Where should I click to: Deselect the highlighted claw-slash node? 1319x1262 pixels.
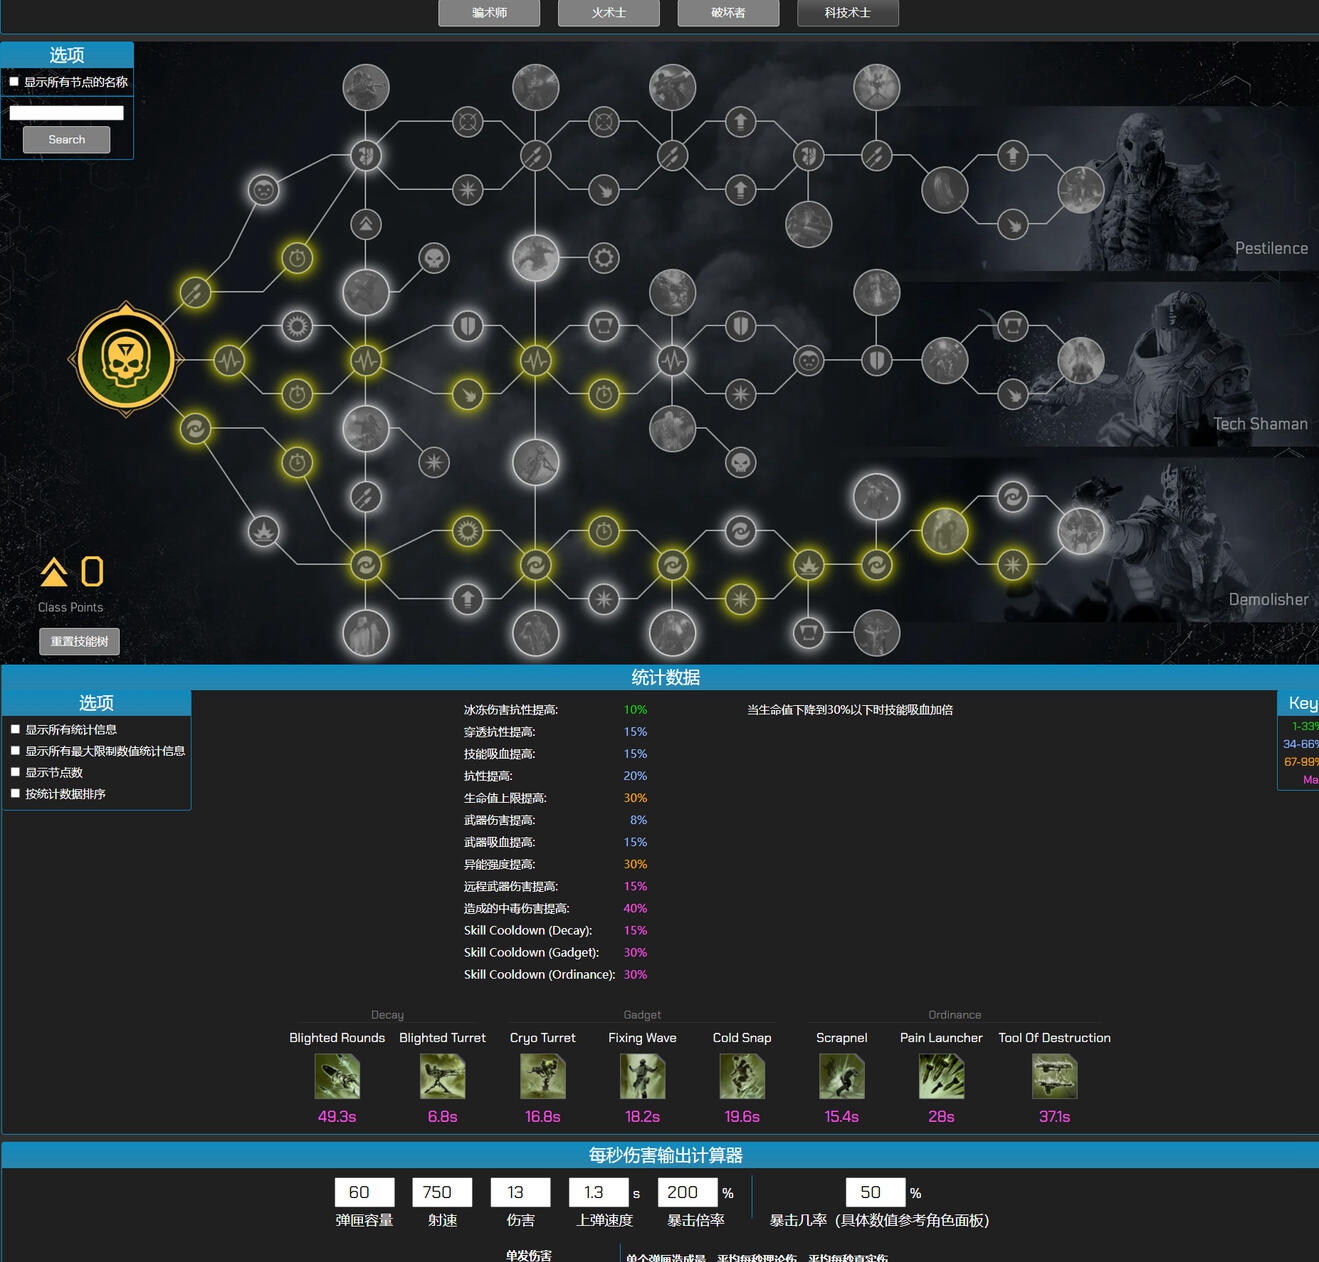[467, 394]
